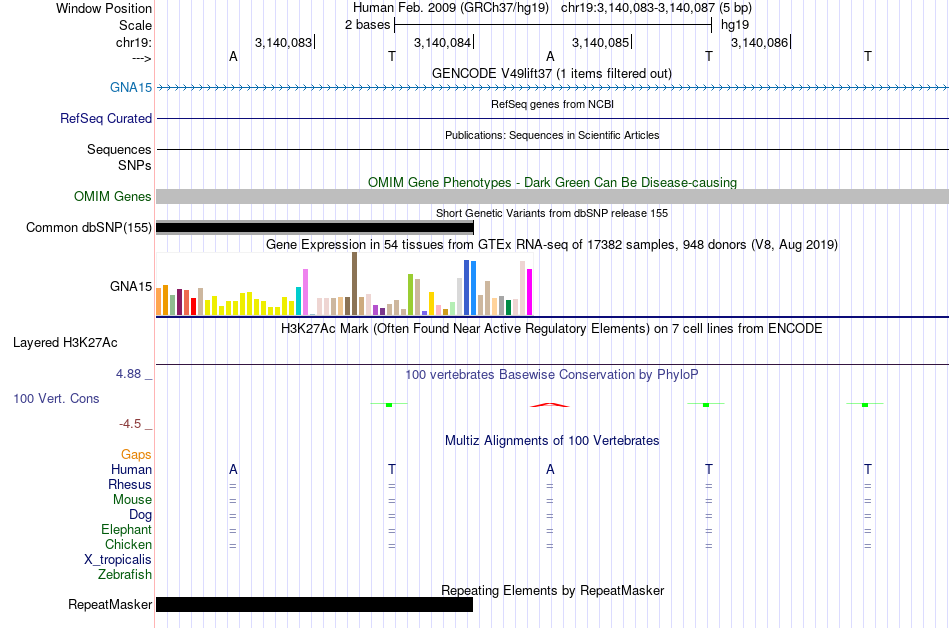Select the bright magenta GTEx expression bar
Viewport: 950px width, 628px height.
[530, 292]
